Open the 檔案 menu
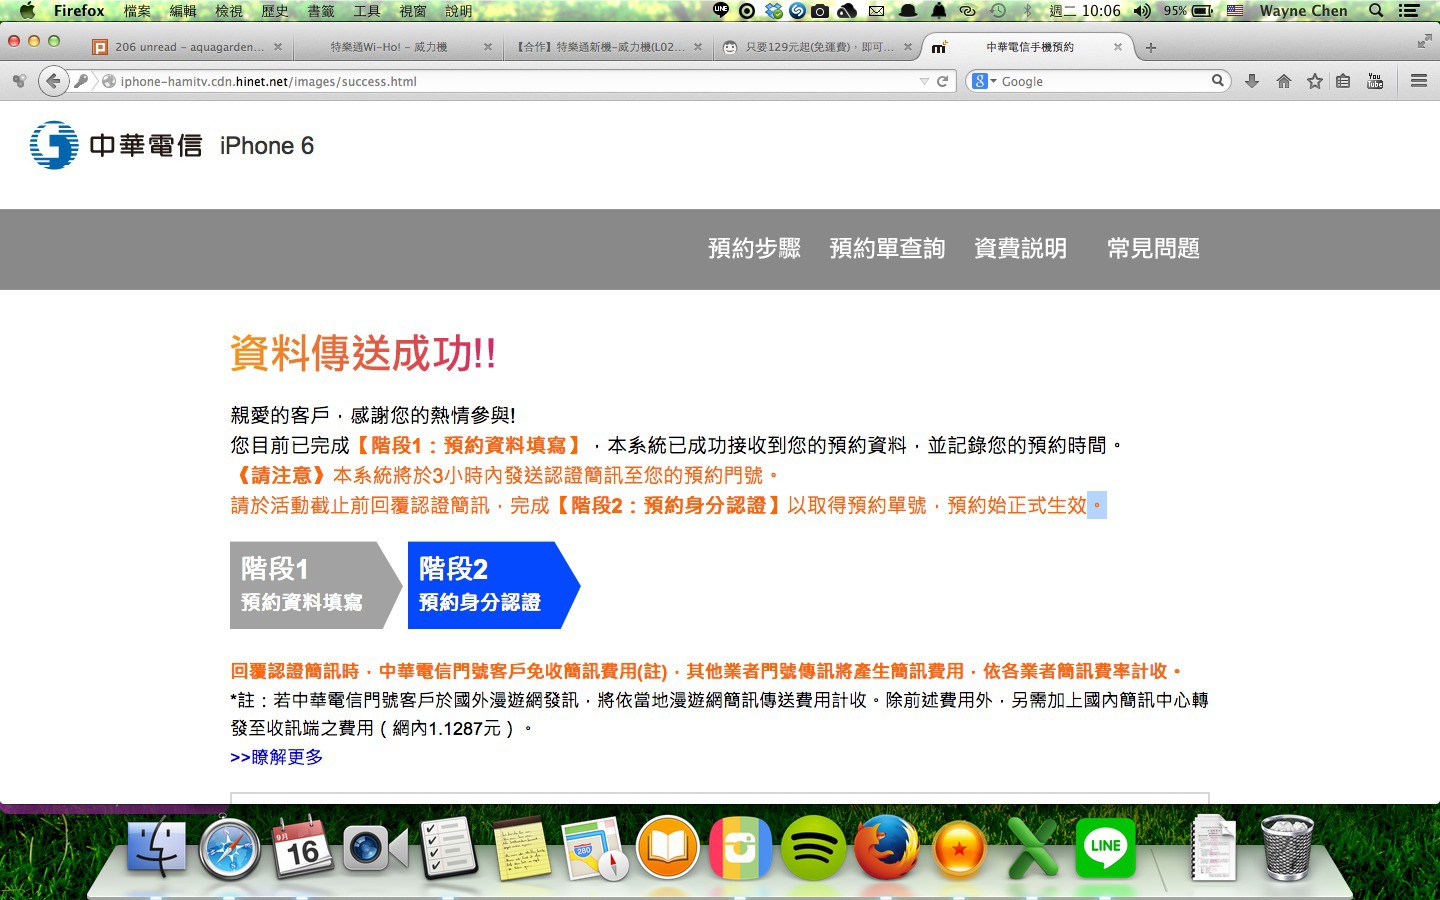 click(137, 11)
